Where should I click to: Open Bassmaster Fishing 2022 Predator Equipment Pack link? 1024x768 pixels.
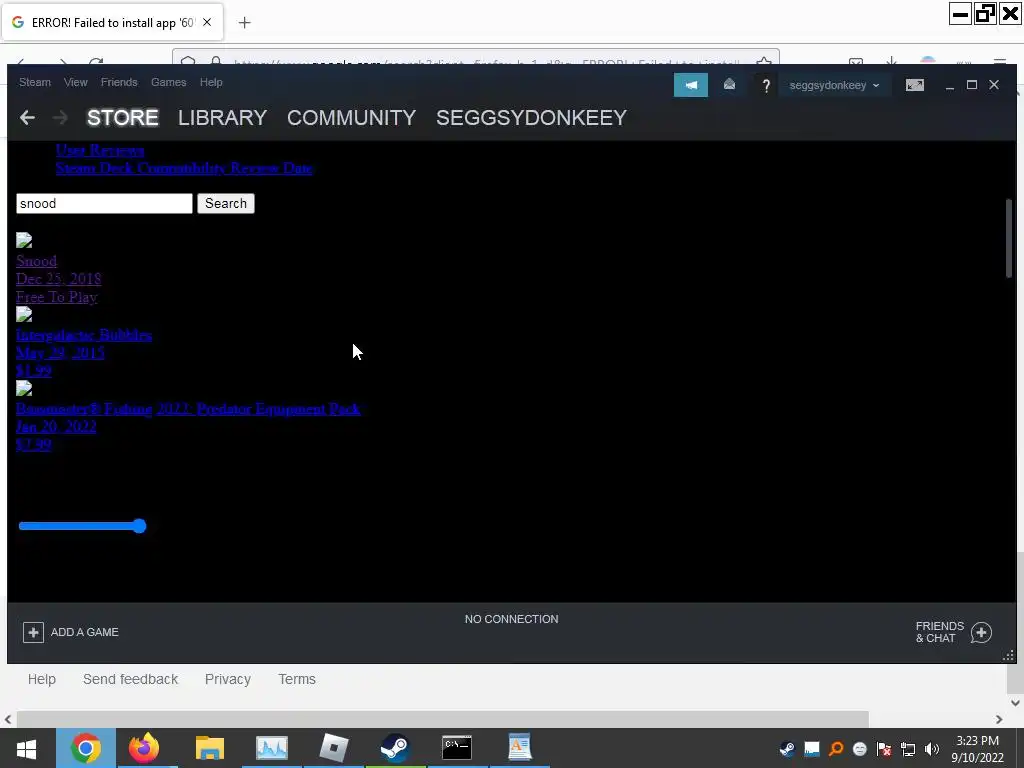pyautogui.click(x=188, y=409)
